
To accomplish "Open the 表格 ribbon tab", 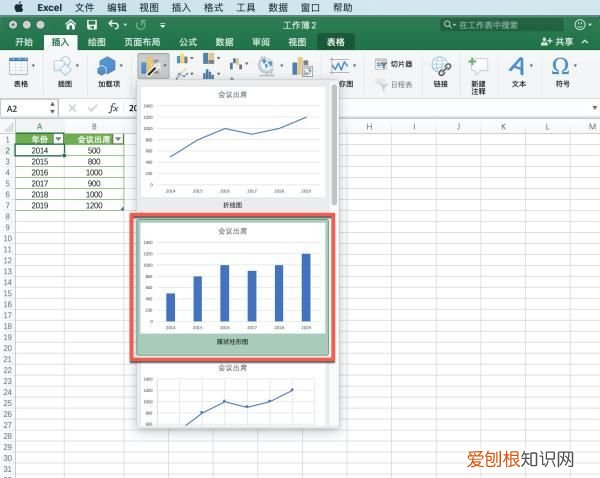I will (x=336, y=42).
